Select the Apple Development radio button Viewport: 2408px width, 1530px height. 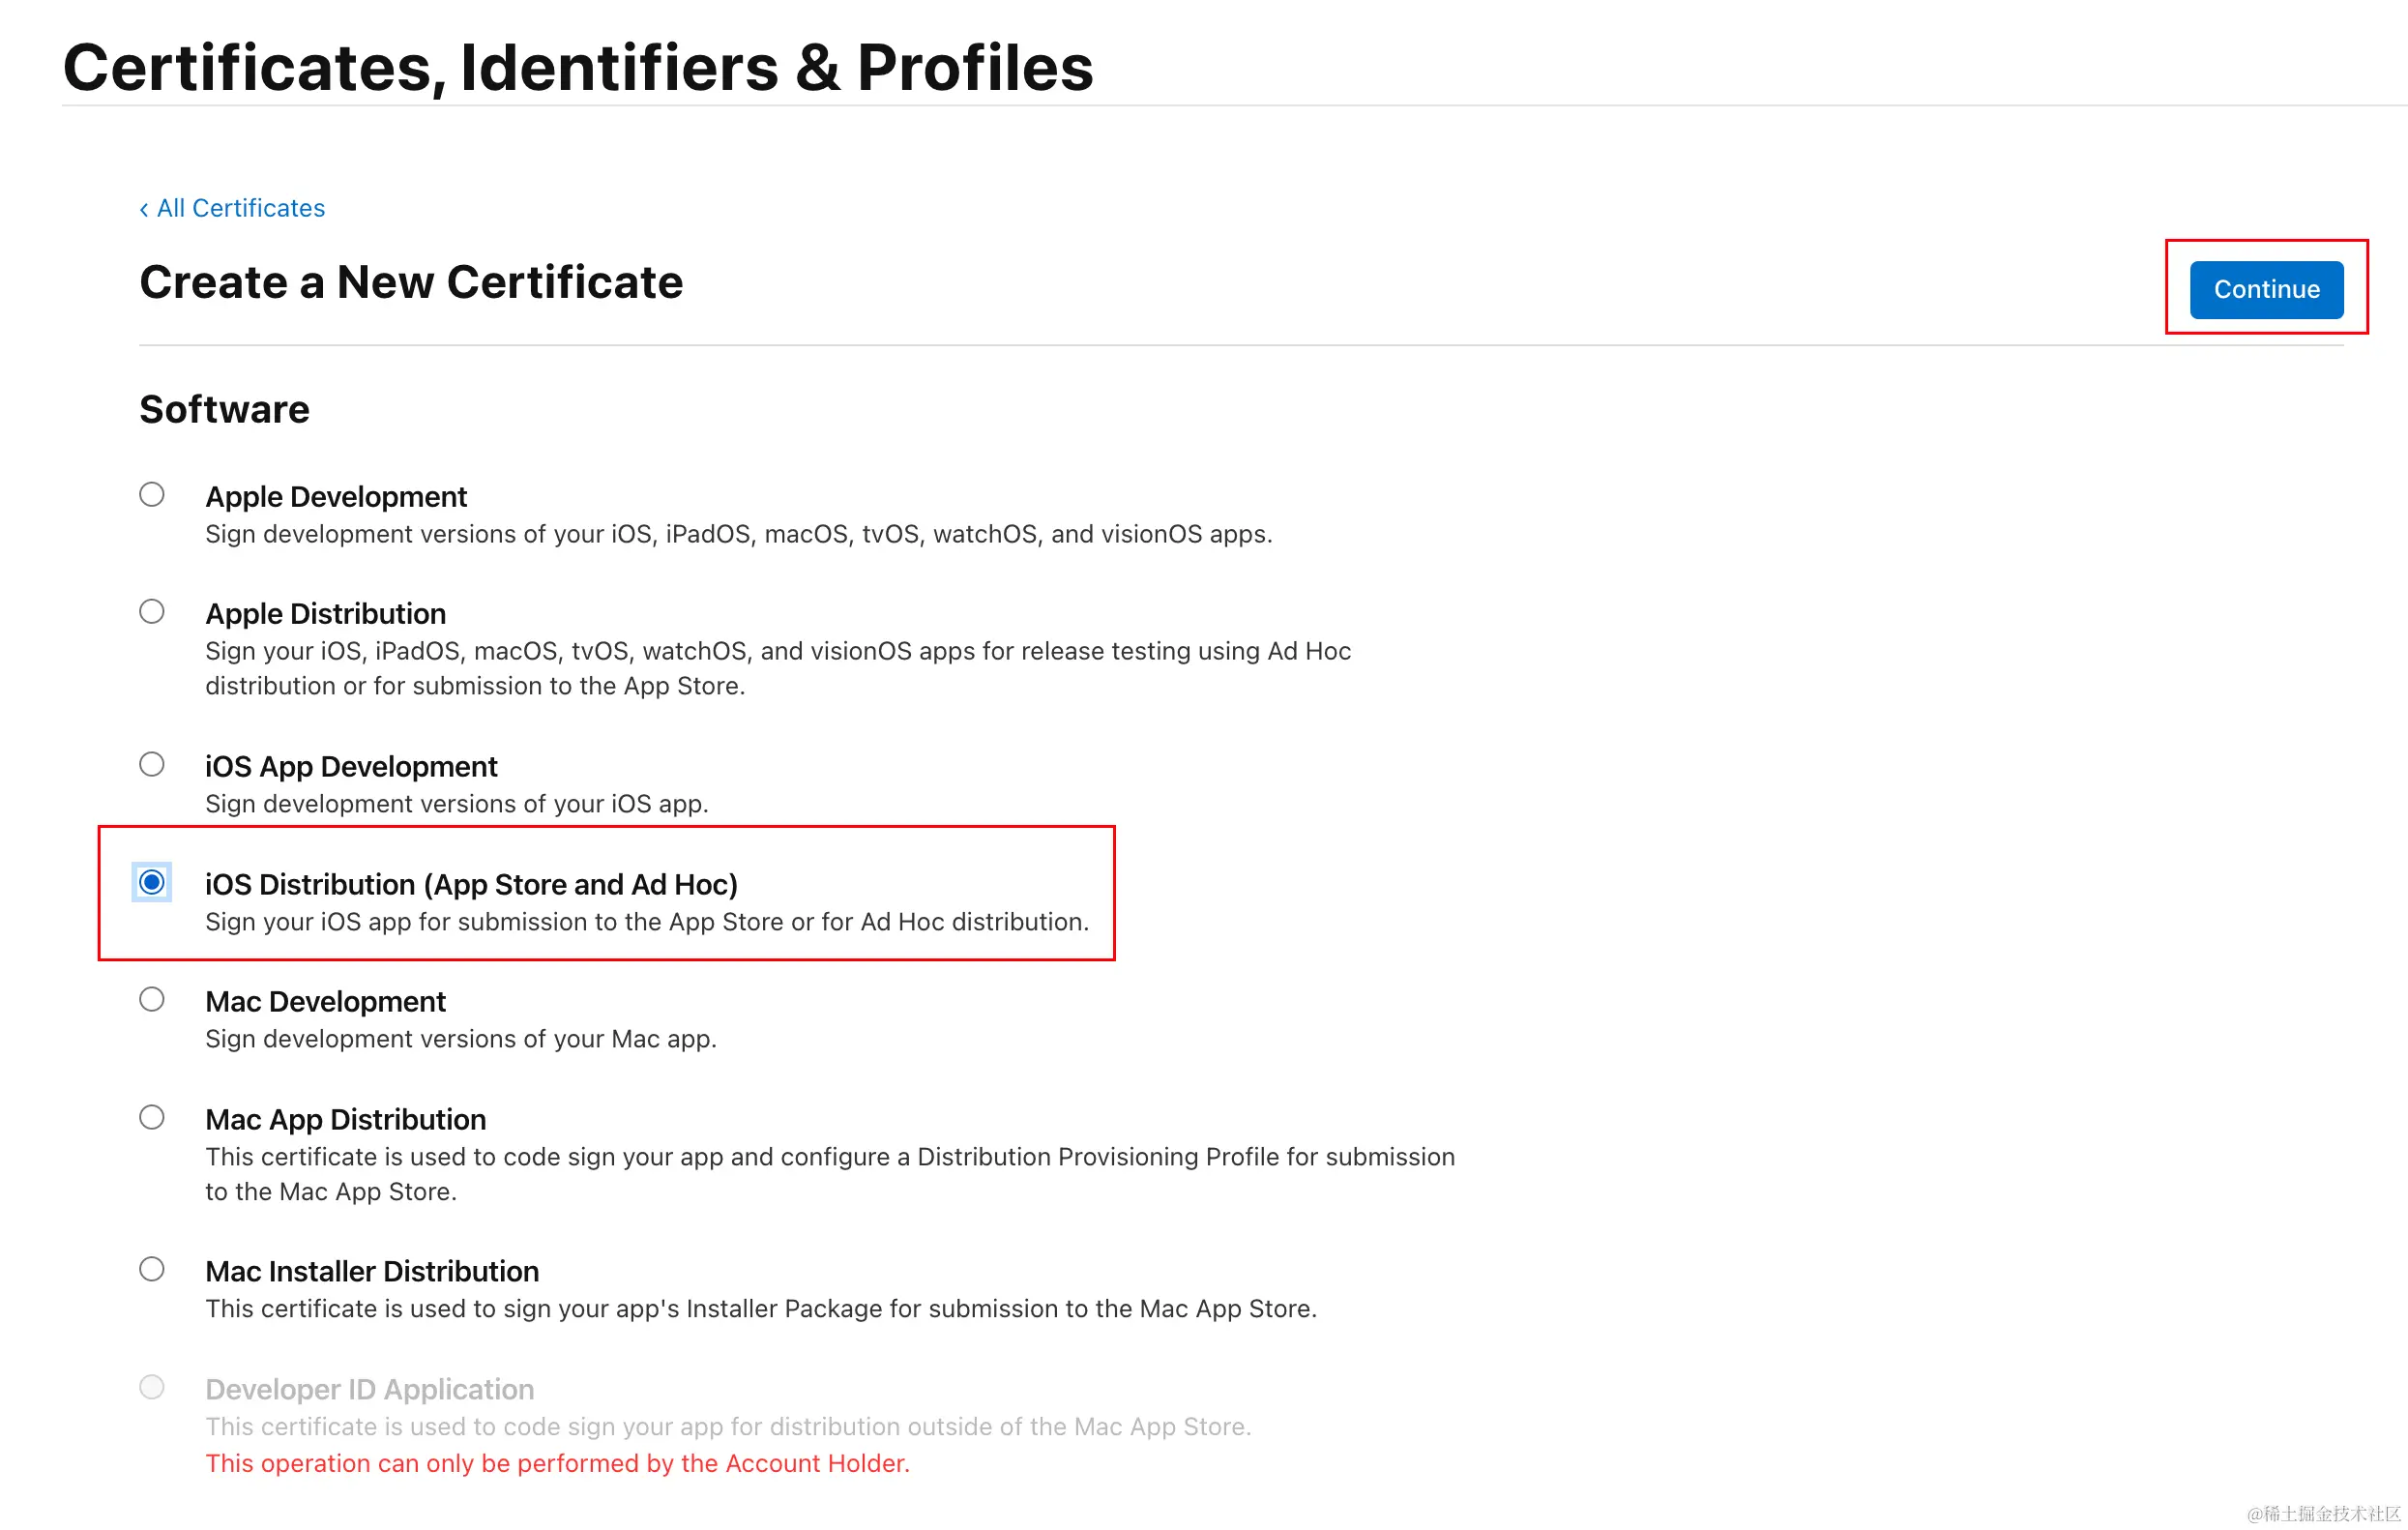click(152, 494)
